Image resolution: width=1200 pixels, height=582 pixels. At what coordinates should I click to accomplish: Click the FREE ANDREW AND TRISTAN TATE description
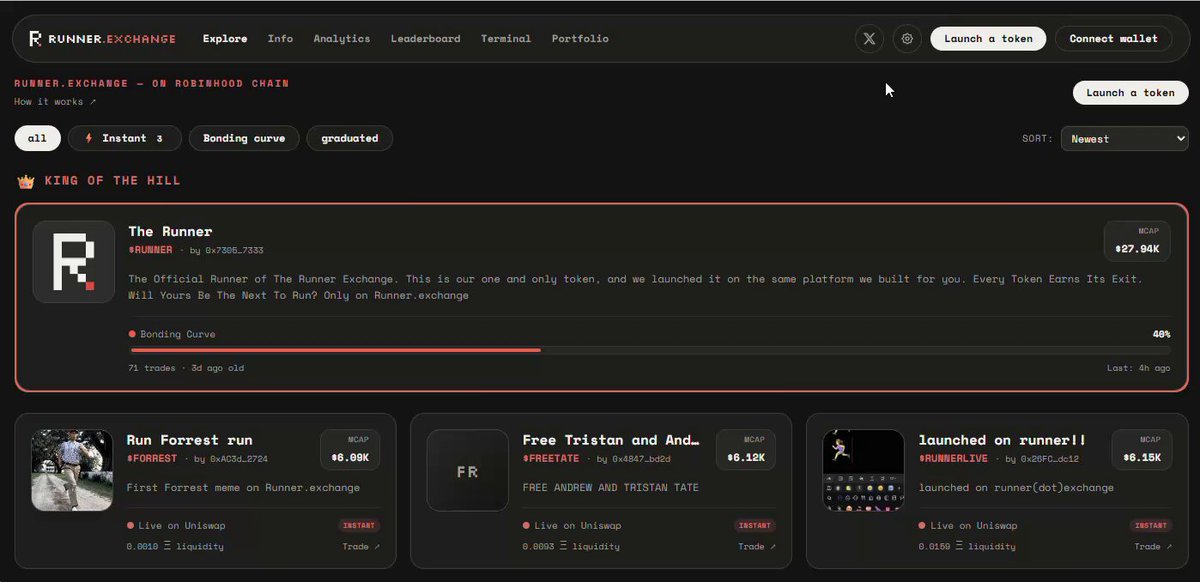[611, 488]
